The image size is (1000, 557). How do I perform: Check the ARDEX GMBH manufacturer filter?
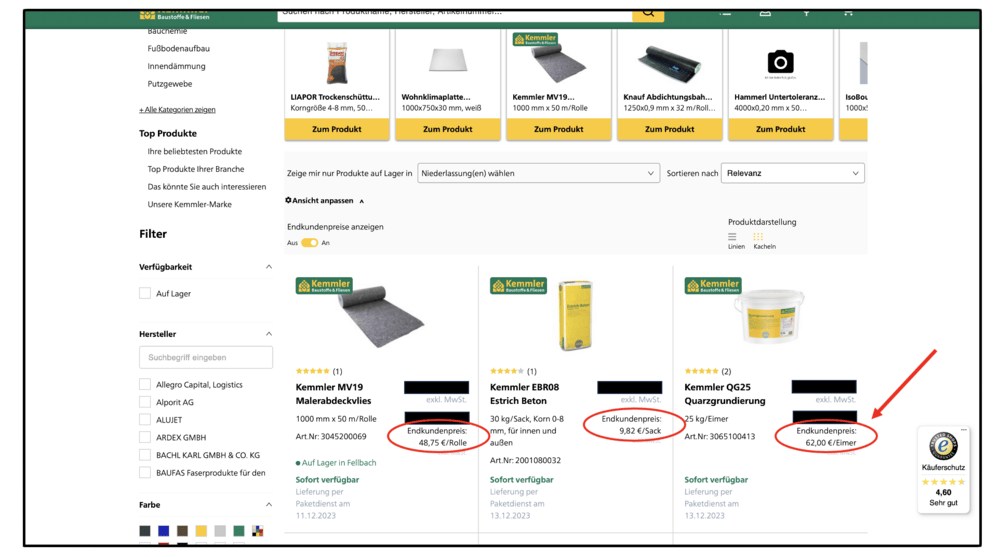click(145, 438)
